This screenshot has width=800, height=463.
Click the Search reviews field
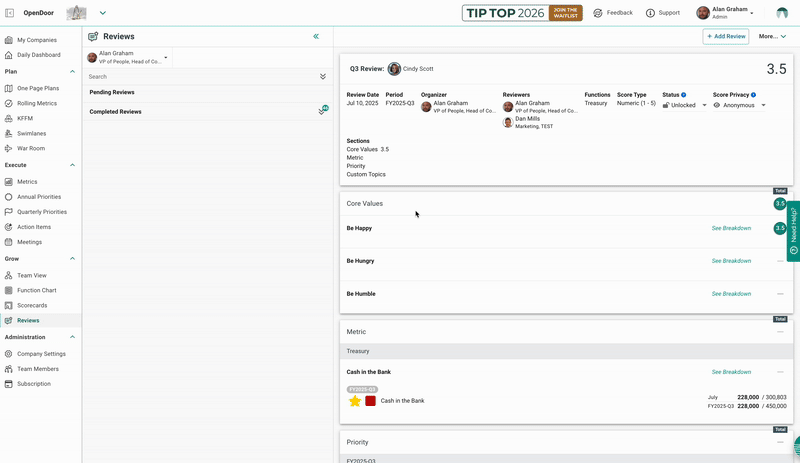pos(200,76)
